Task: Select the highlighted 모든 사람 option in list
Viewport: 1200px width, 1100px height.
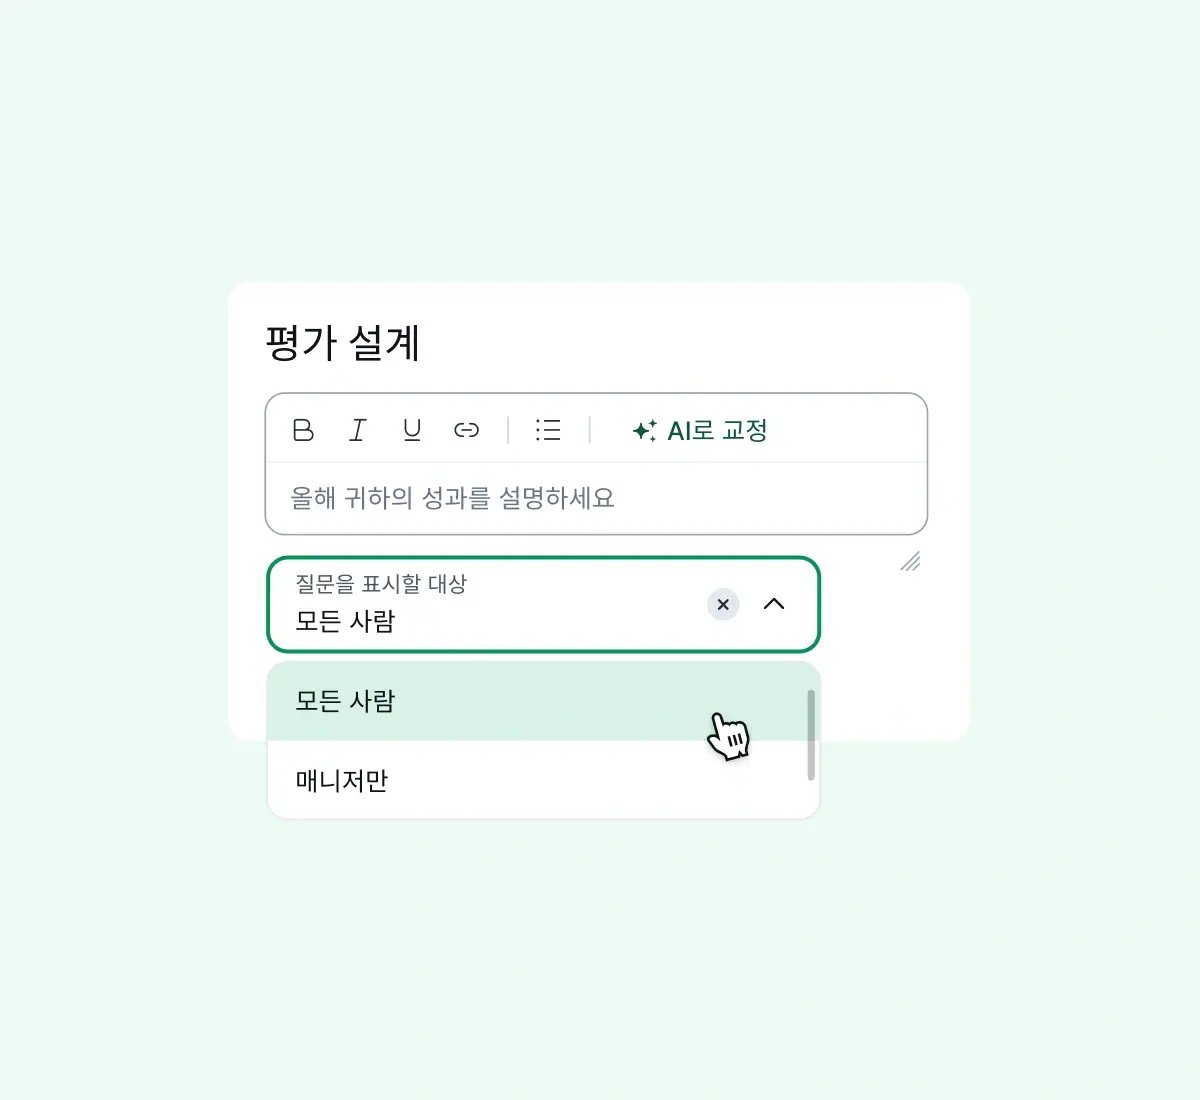Action: pyautogui.click(x=345, y=701)
